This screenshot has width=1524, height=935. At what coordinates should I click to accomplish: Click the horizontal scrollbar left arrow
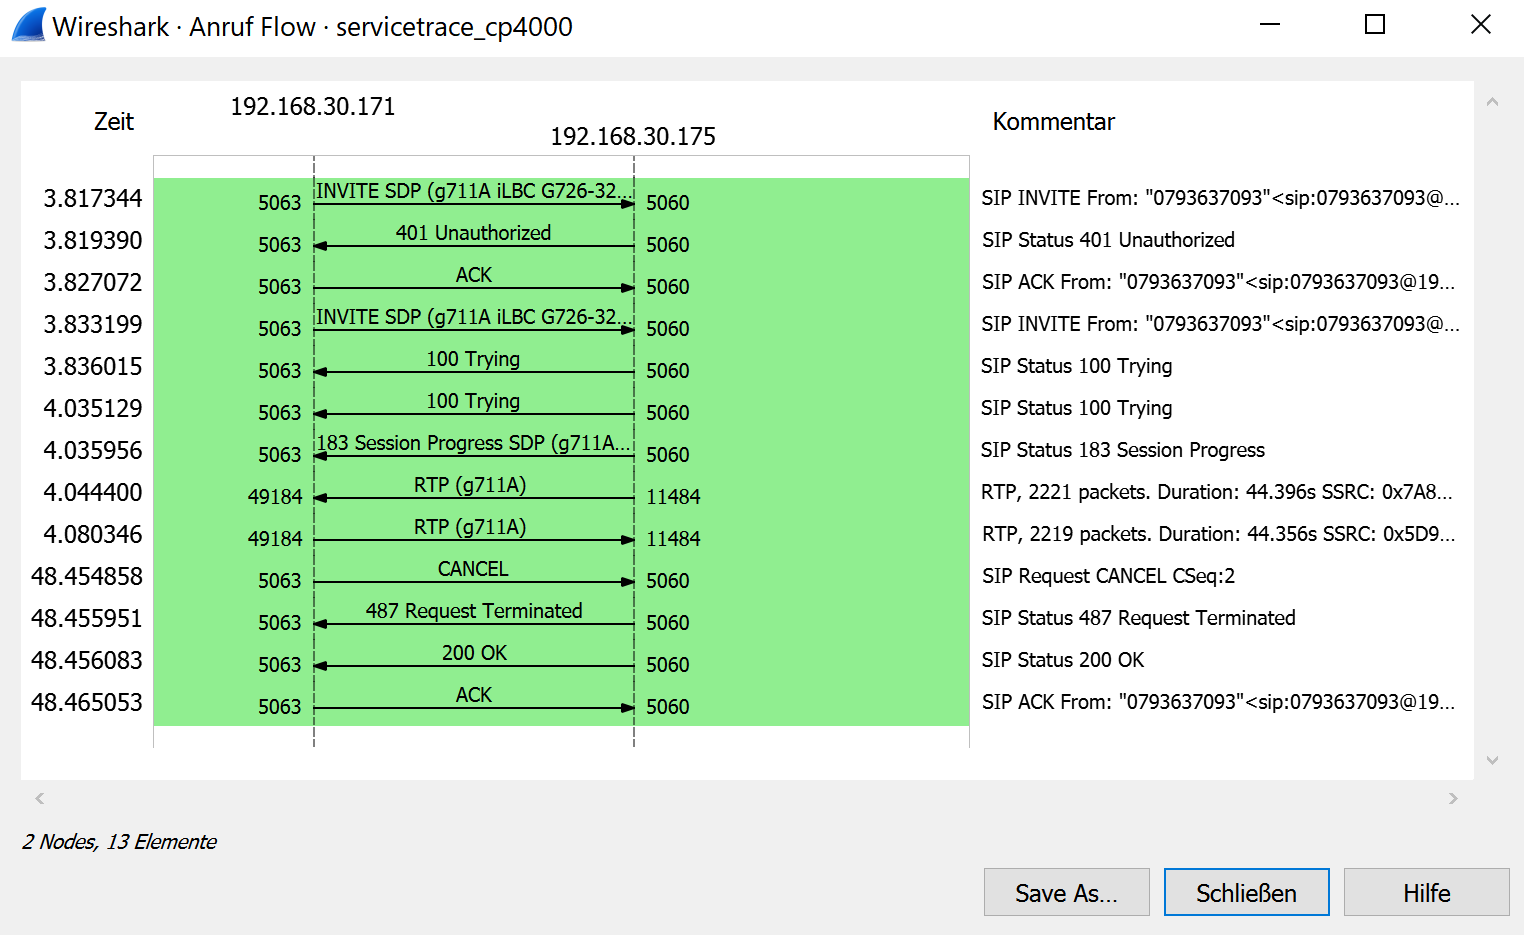[40, 798]
